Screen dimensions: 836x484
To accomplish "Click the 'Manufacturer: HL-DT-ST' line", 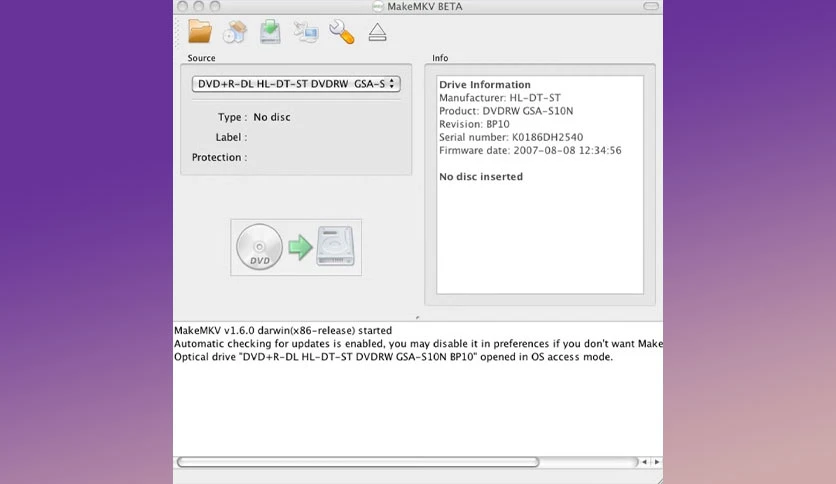I will 500,98.
